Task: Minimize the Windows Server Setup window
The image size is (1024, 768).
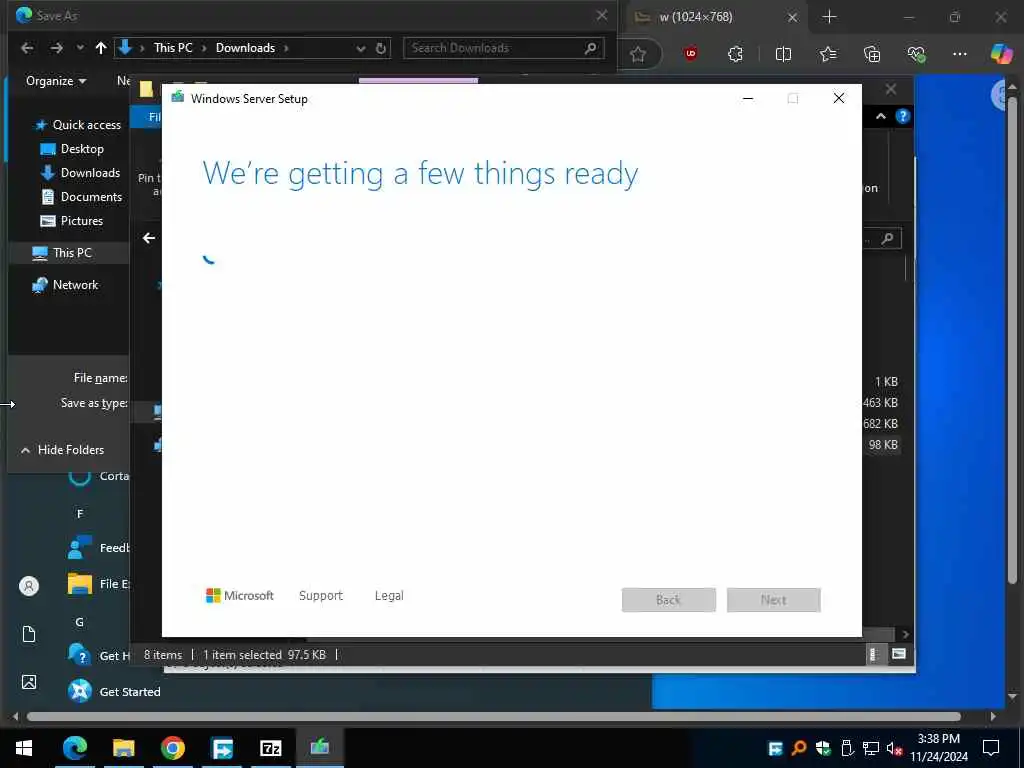Action: click(748, 99)
